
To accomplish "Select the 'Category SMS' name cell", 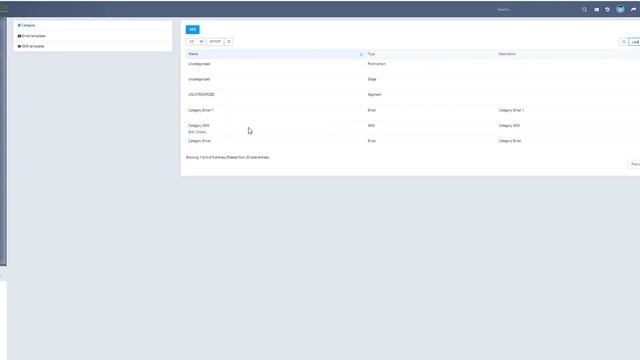I will coord(199,126).
